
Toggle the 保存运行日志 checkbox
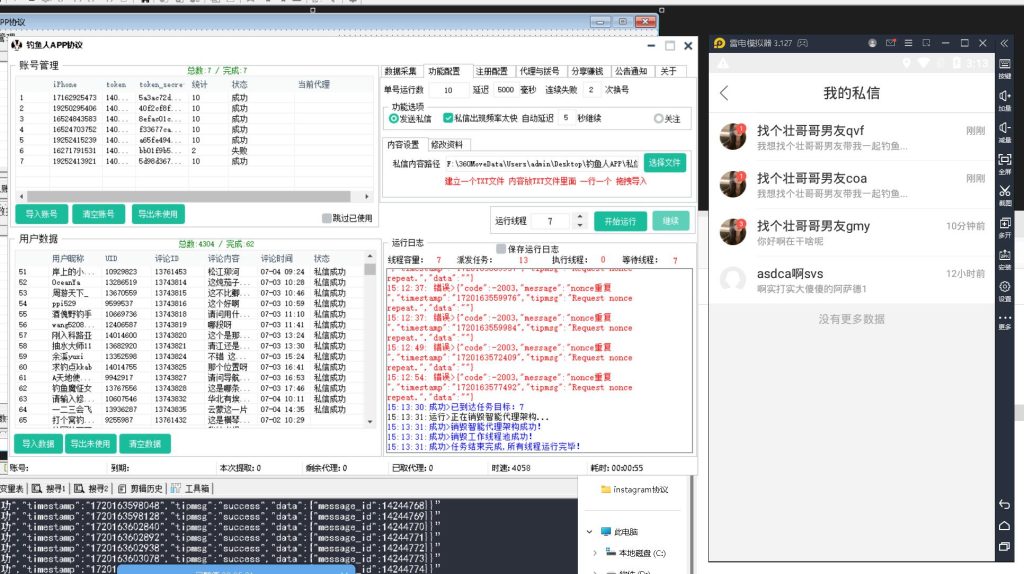(x=501, y=249)
